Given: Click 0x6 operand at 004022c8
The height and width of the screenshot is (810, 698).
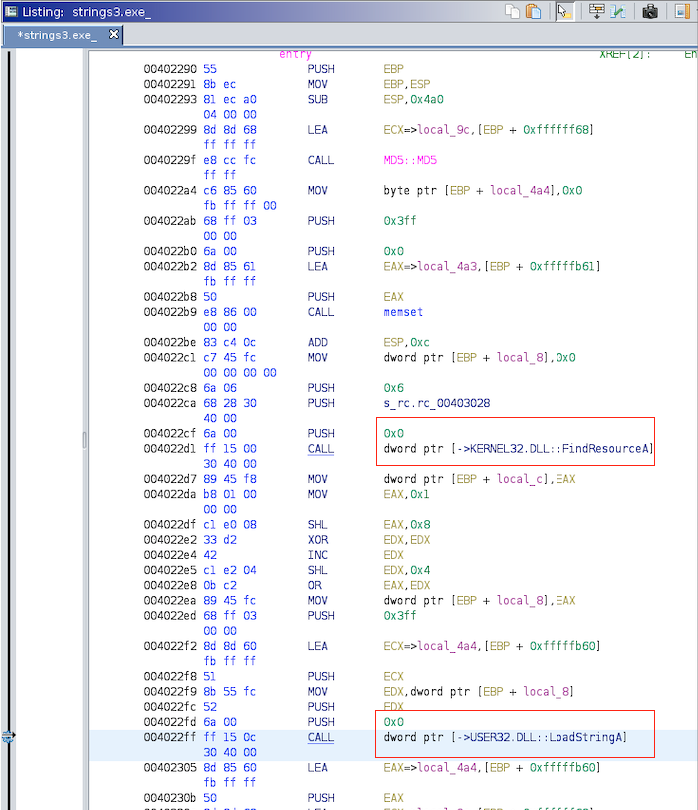Looking at the screenshot, I should [x=394, y=388].
